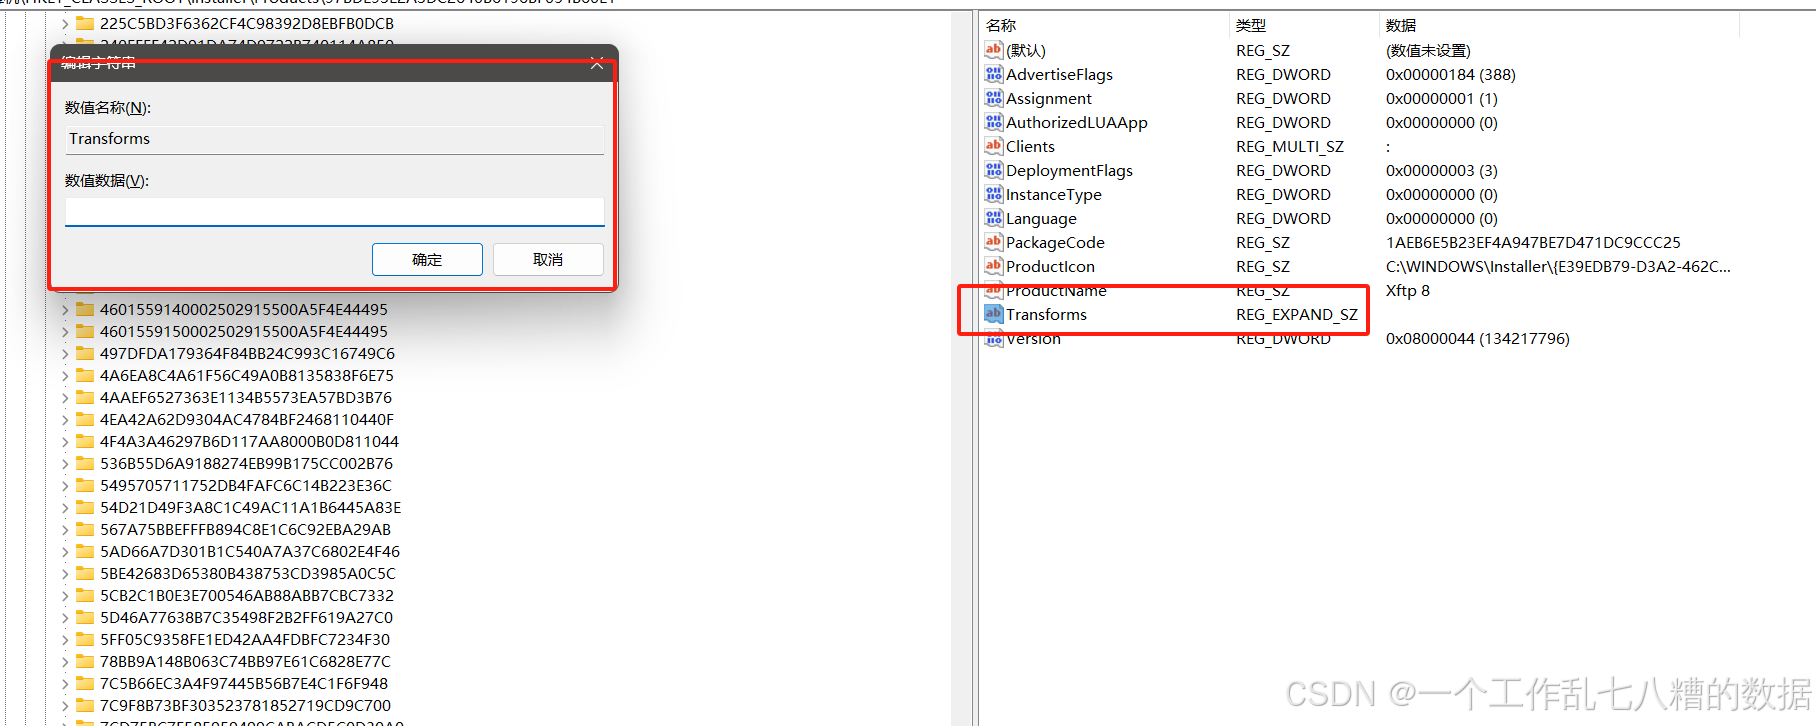Click the InstanceType DWORD icon
Image resolution: width=1816 pixels, height=726 pixels.
pyautogui.click(x=993, y=194)
